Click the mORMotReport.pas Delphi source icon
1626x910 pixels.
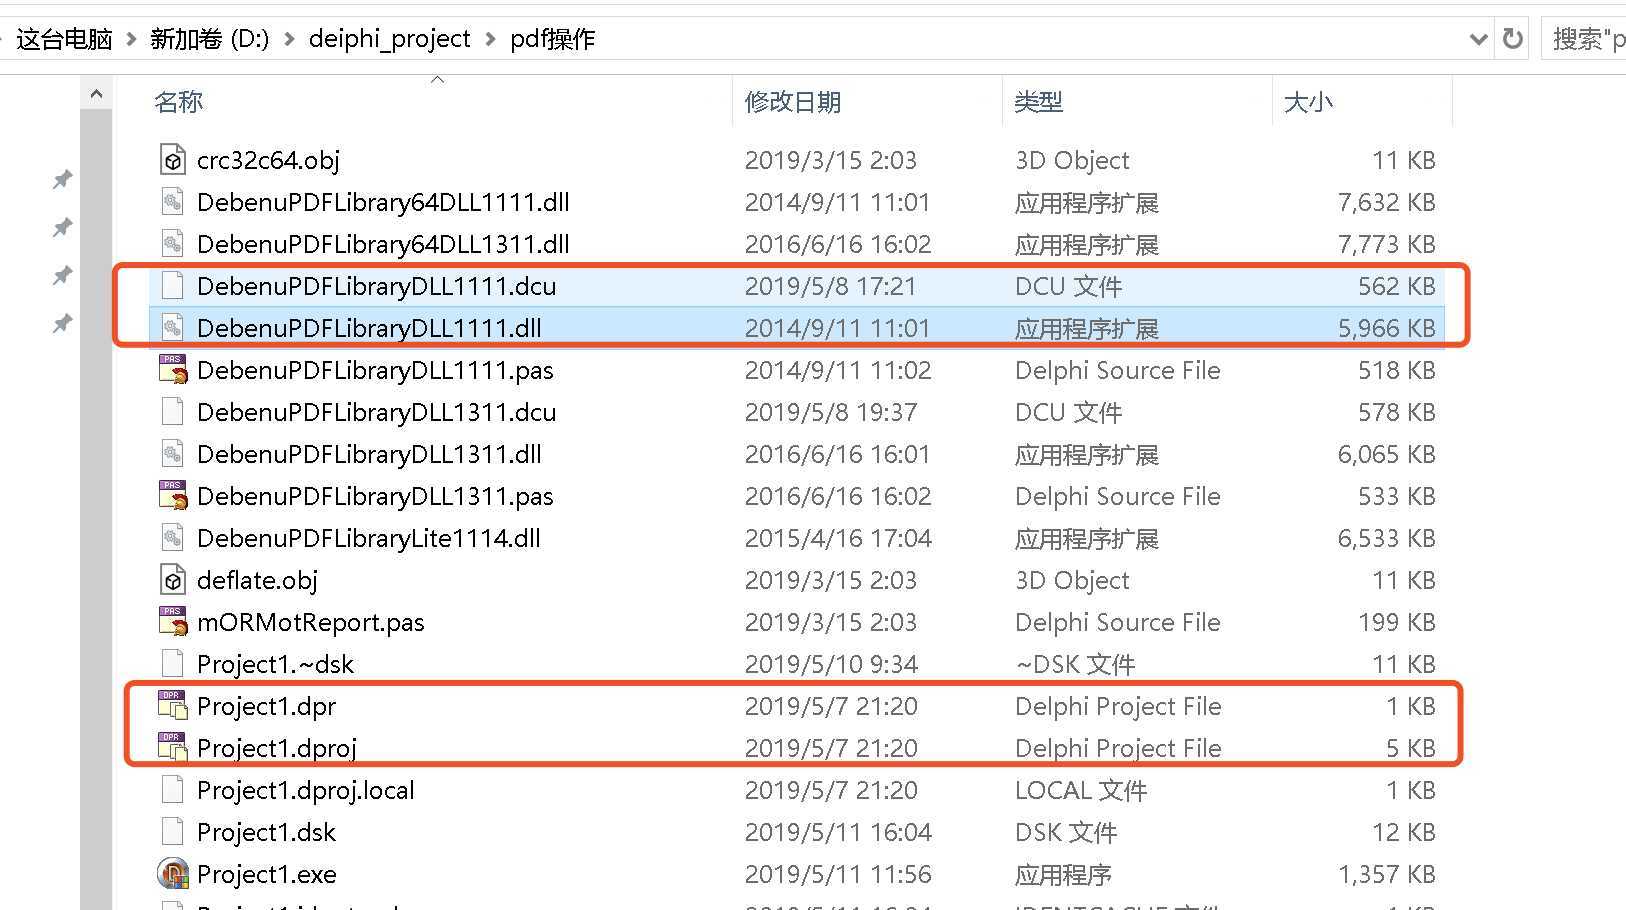pos(173,622)
